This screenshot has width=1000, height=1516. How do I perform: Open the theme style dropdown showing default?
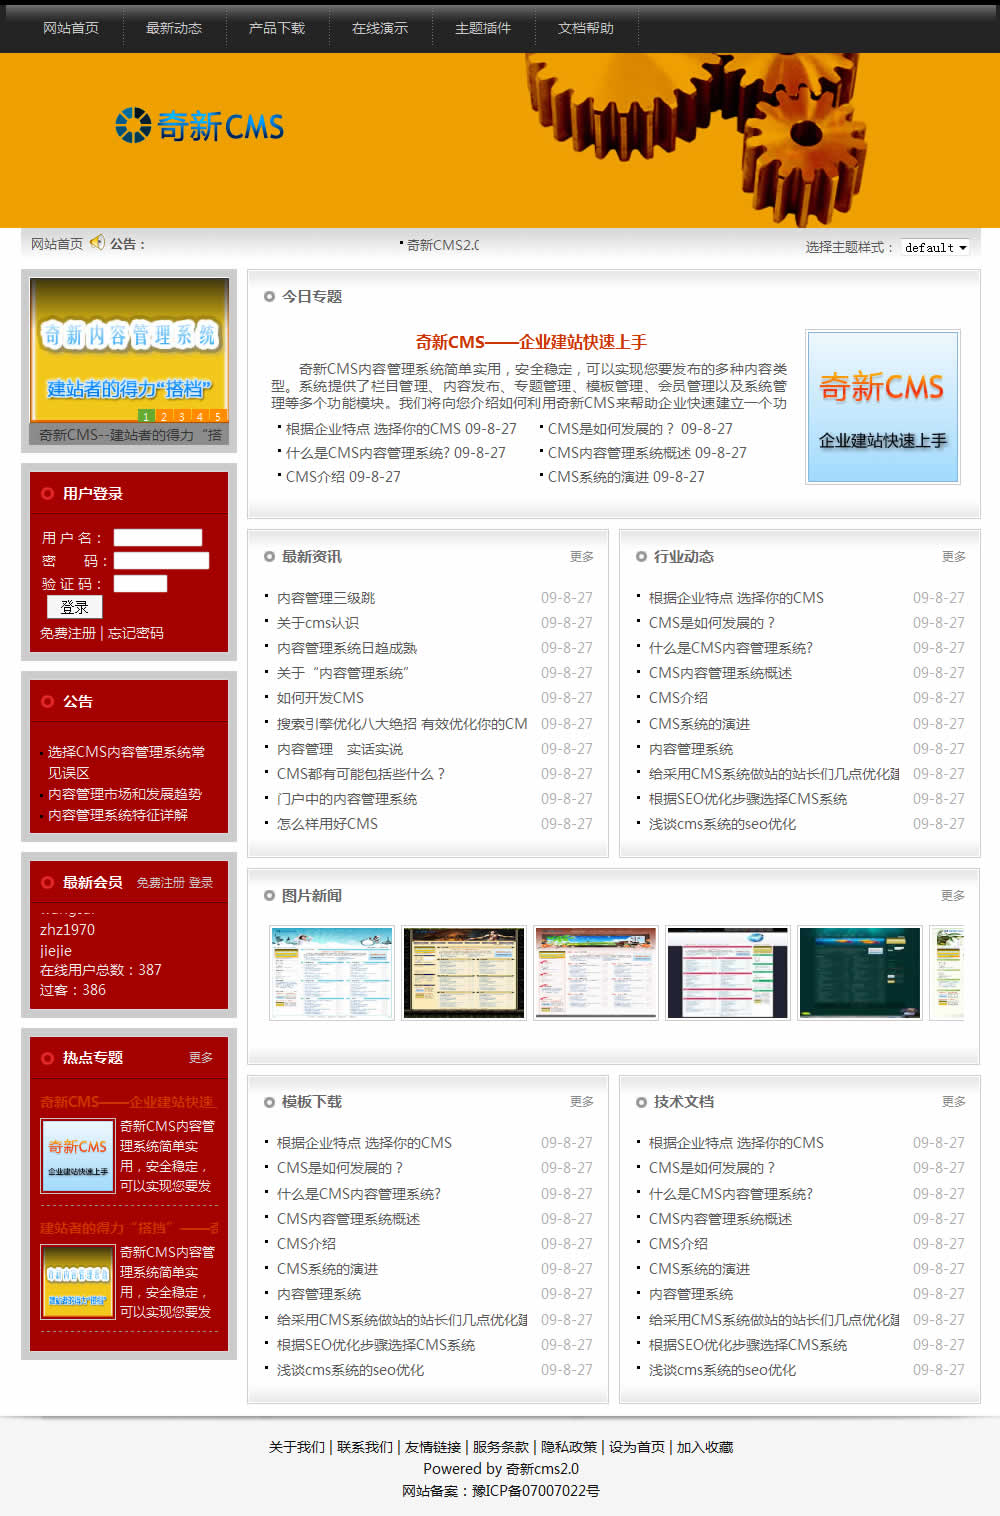coord(933,247)
